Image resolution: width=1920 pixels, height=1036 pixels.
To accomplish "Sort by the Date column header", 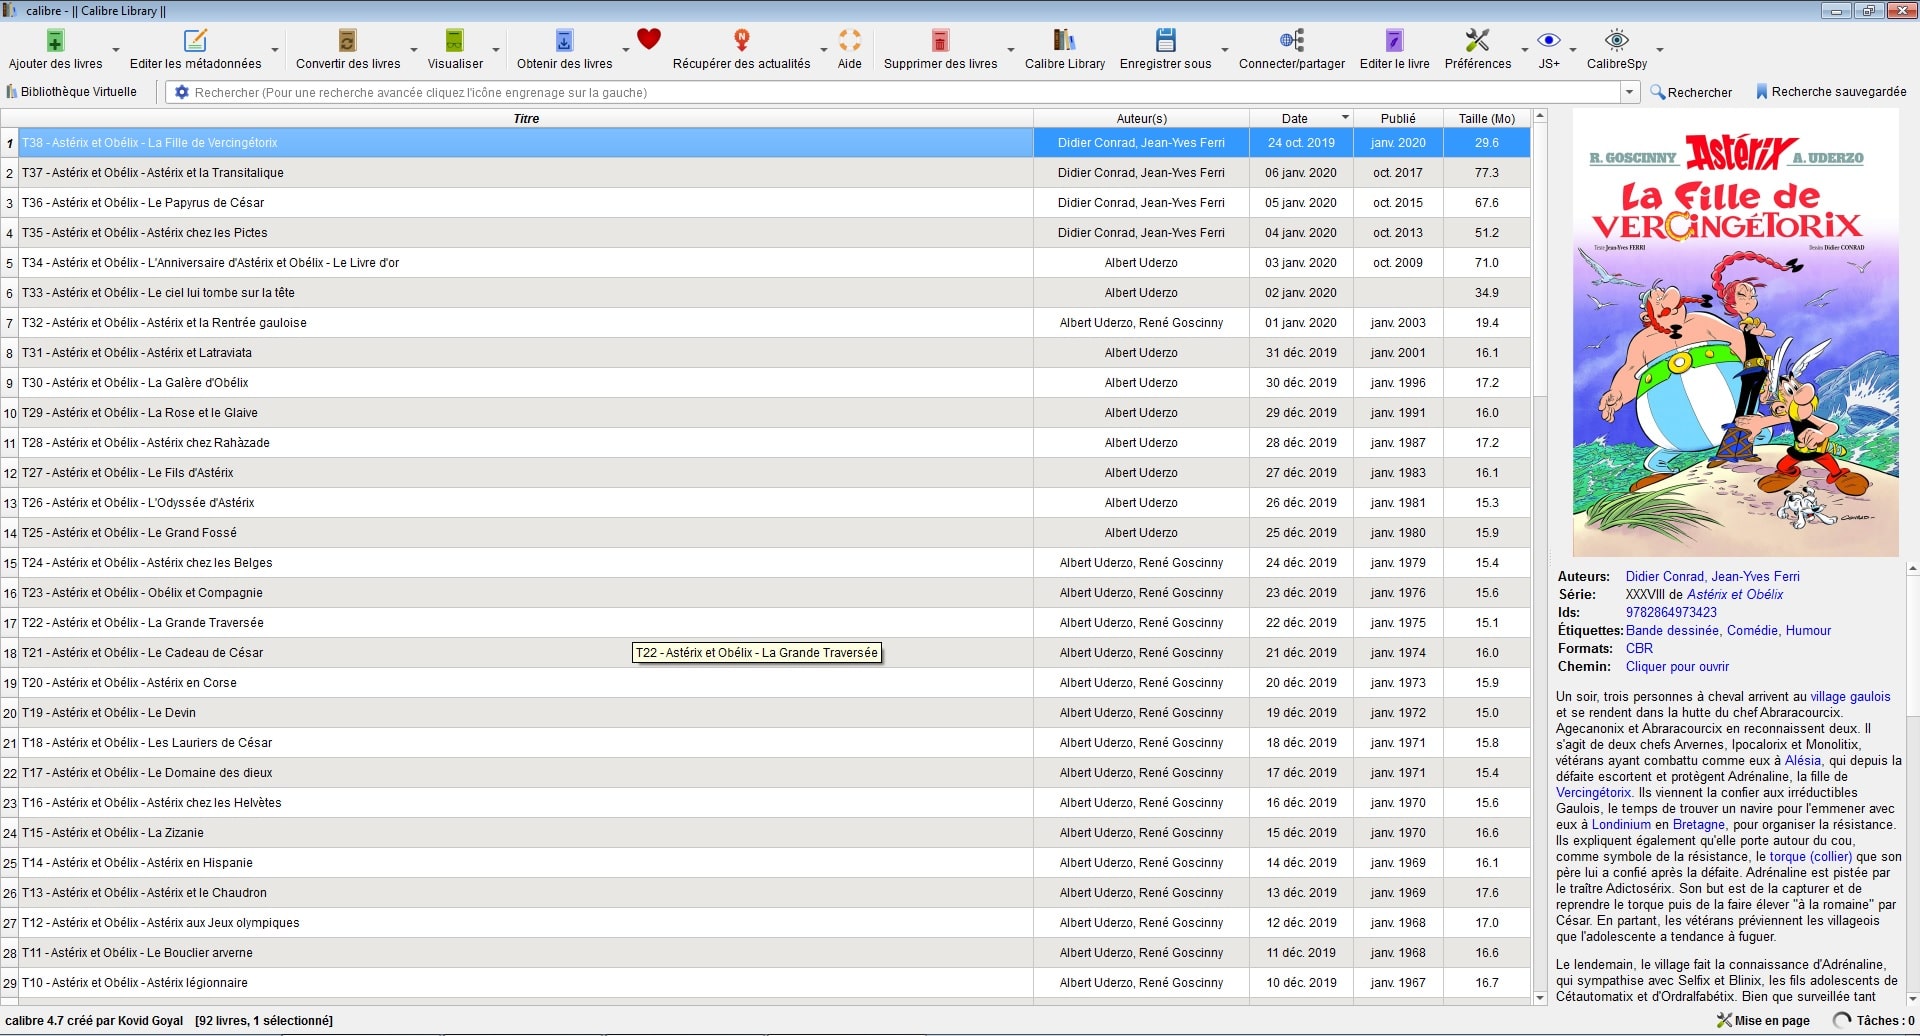I will 1302,118.
